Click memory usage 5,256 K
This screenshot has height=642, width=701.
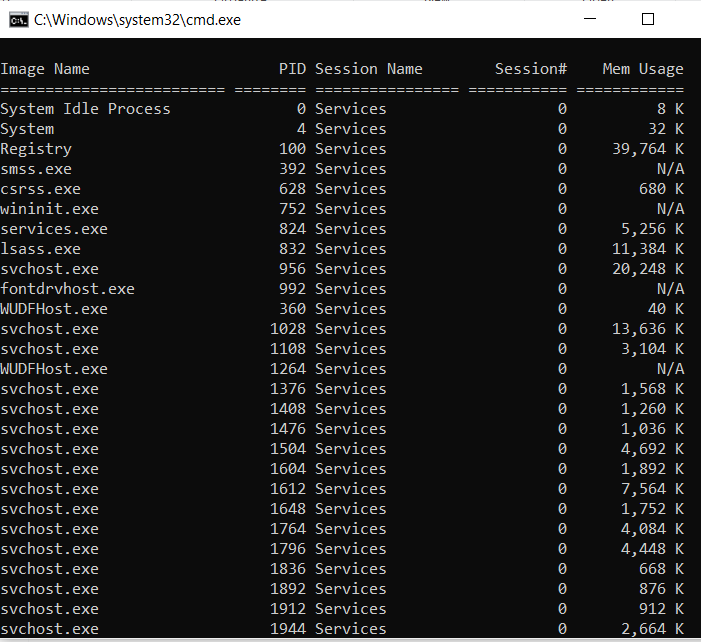[x=652, y=229]
